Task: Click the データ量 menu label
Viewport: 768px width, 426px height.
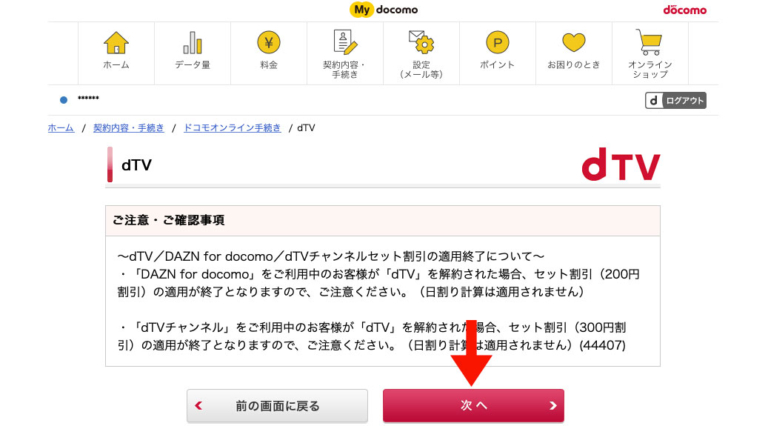Action: point(192,65)
